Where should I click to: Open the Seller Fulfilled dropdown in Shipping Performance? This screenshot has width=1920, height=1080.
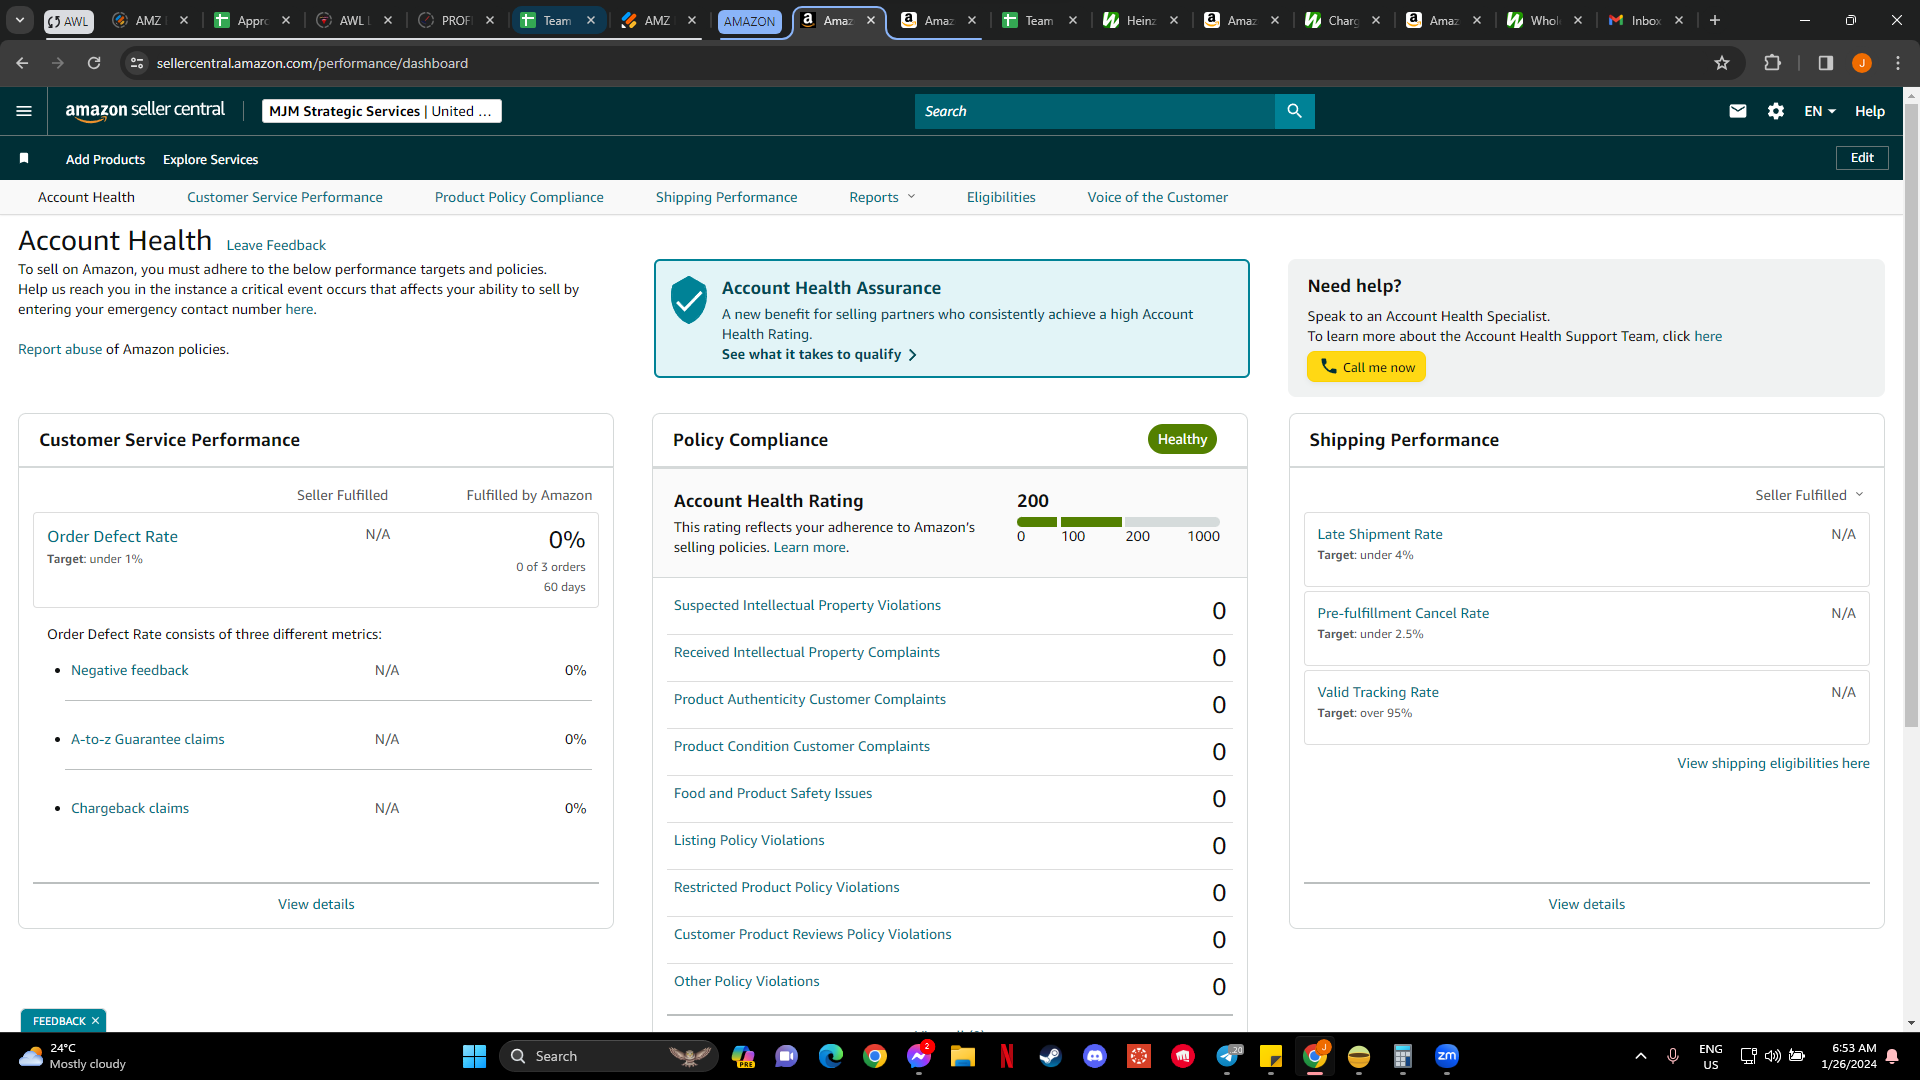(1809, 495)
